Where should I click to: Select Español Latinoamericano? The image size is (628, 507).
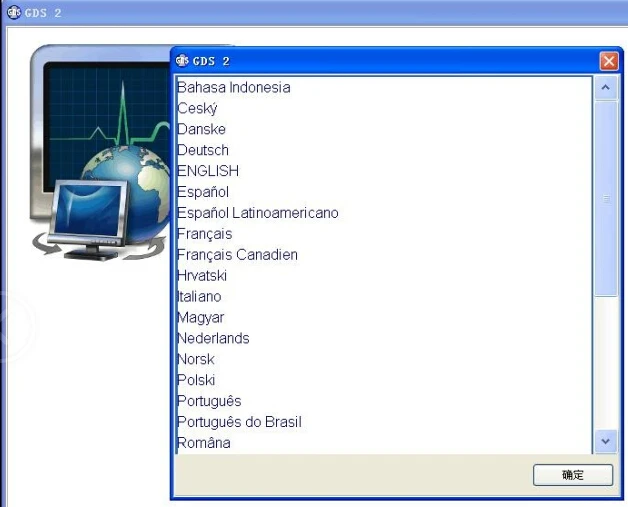pyautogui.click(x=384, y=213)
